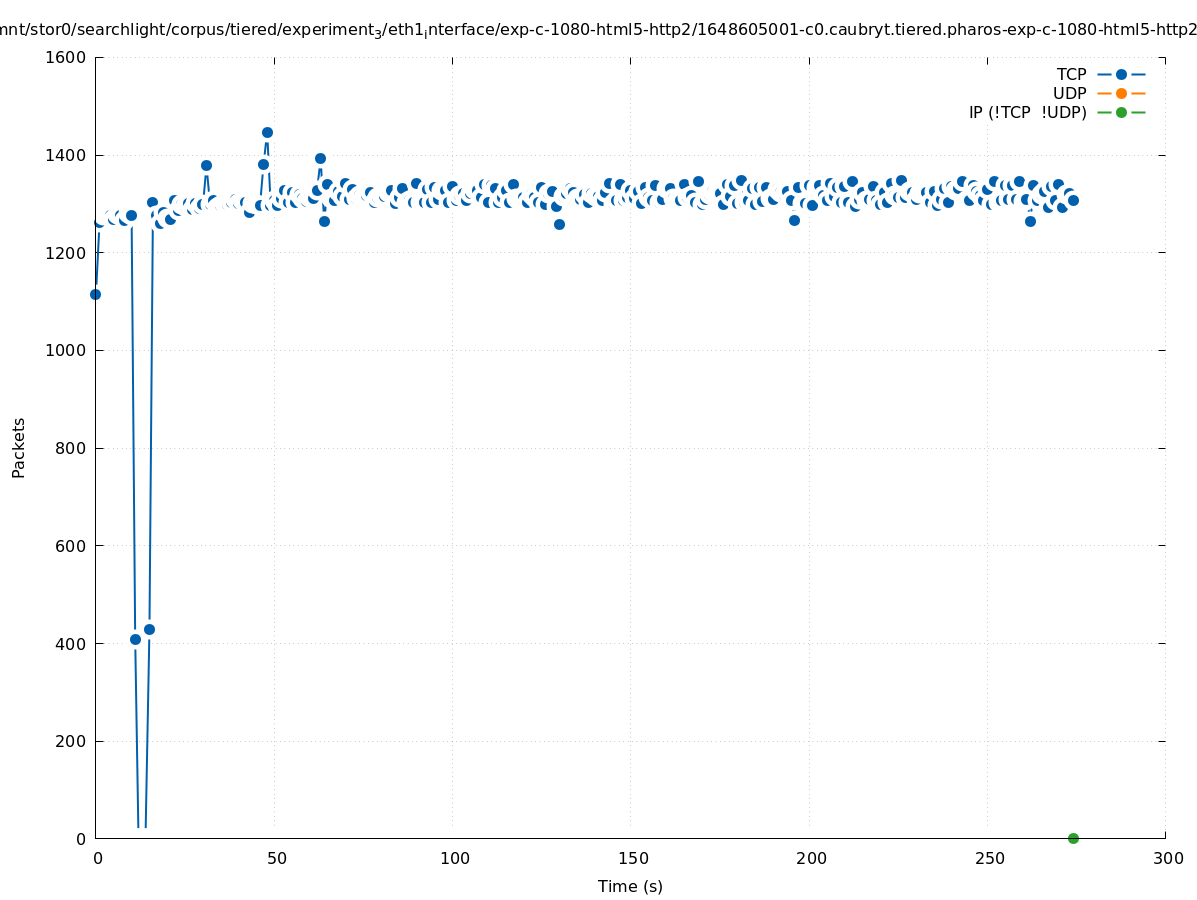Click the blue TCP legend marker

point(1121,75)
